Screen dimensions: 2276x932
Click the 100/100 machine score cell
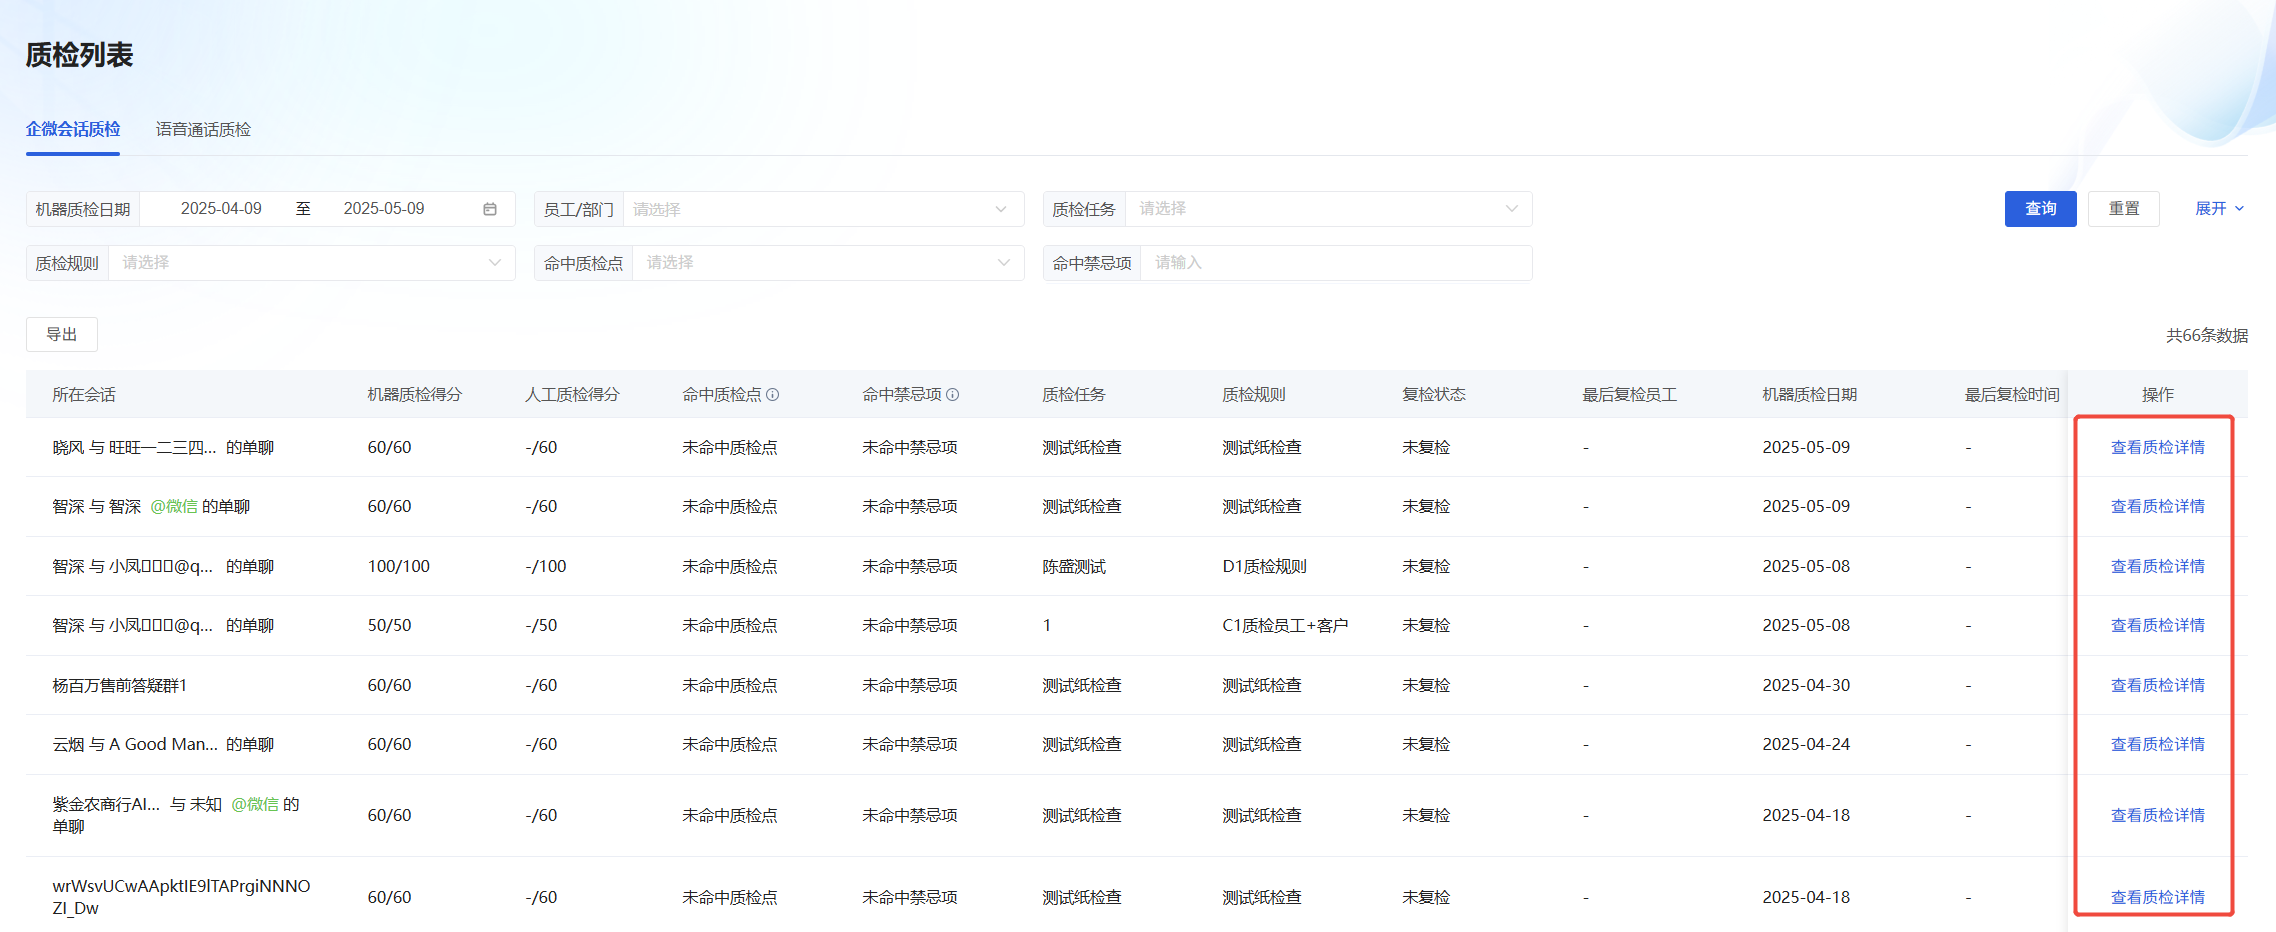pos(399,566)
